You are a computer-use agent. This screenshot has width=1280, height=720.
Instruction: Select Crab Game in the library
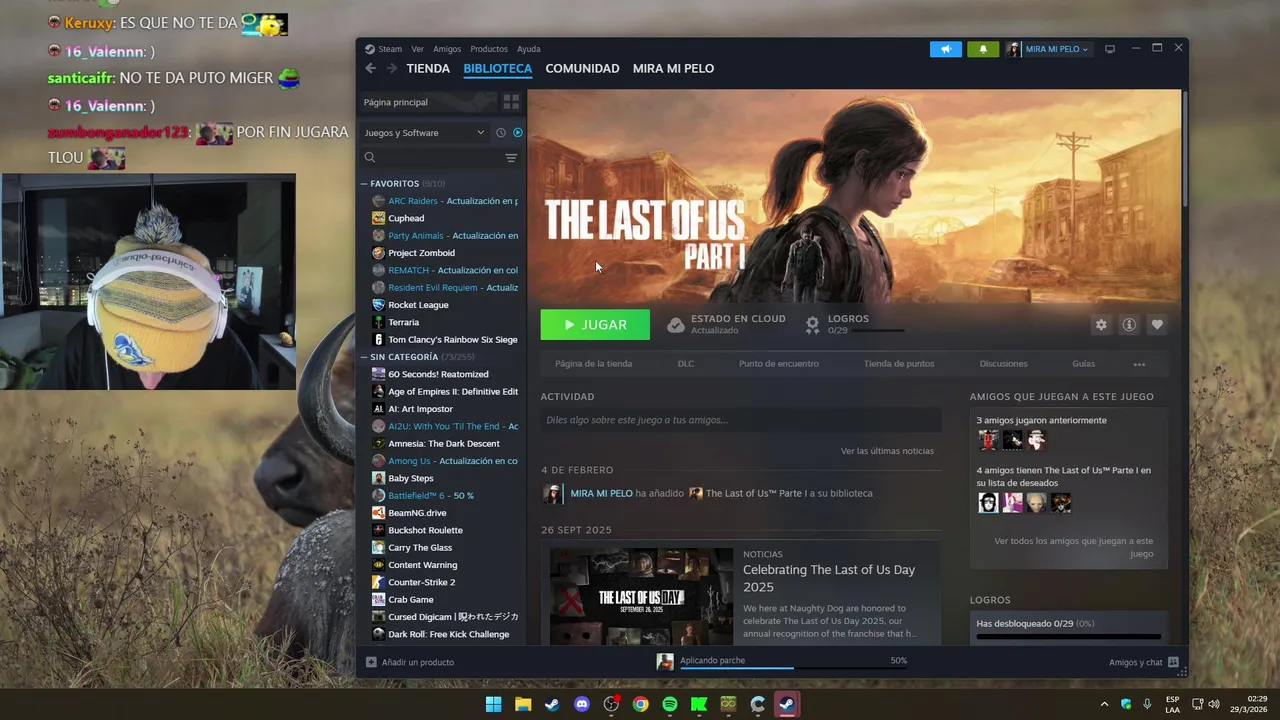(410, 599)
